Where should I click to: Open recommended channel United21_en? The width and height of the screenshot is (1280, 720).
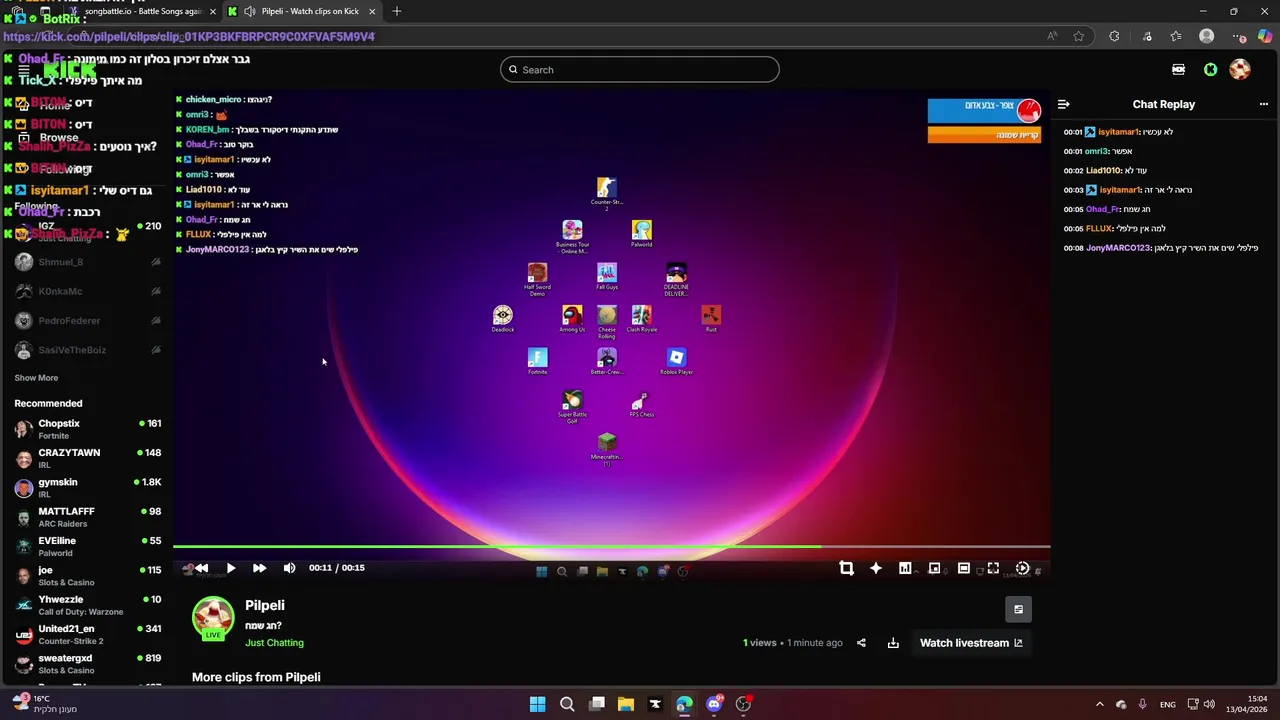coord(87,634)
